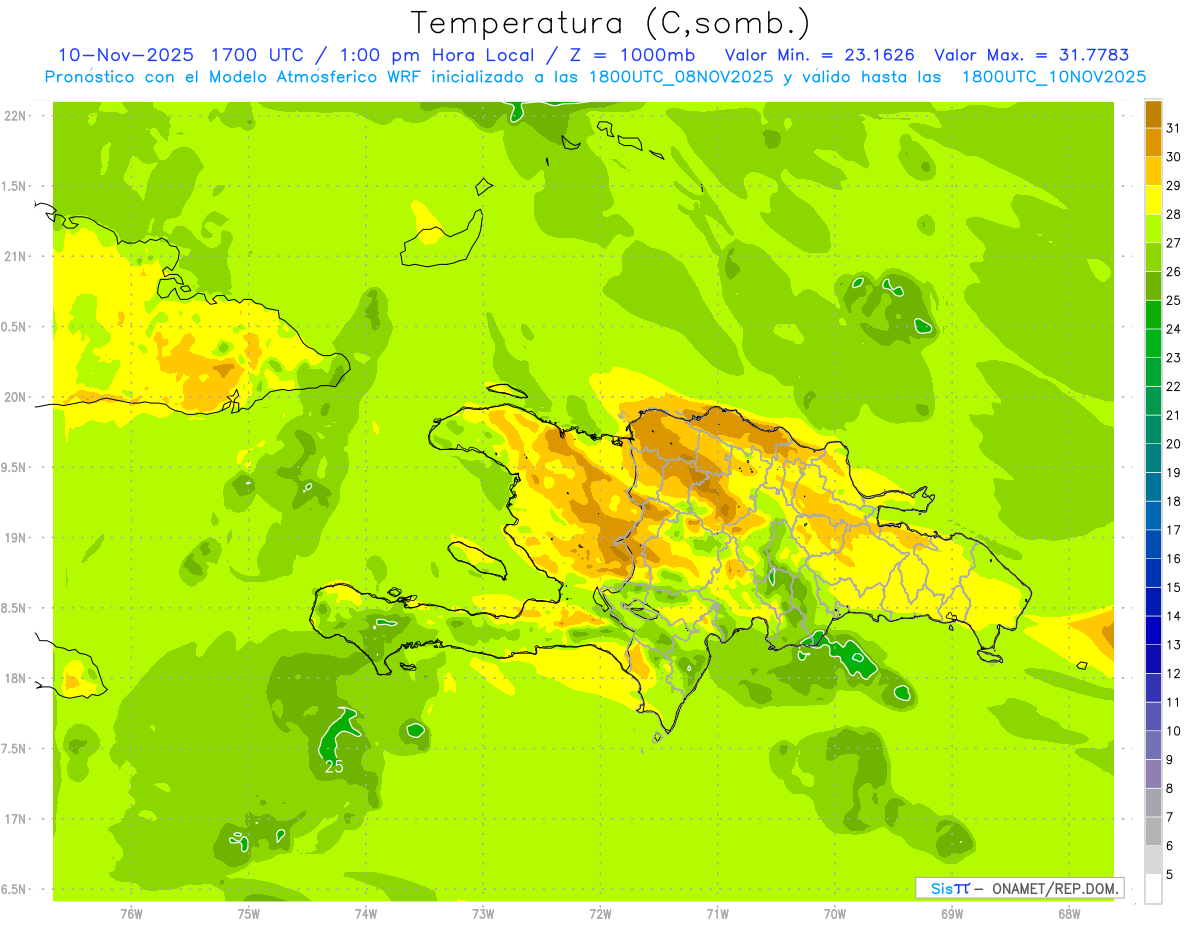Screen dimensions: 1200x927
Task: Click the '7' value on the color scale
Action: (x=1170, y=817)
